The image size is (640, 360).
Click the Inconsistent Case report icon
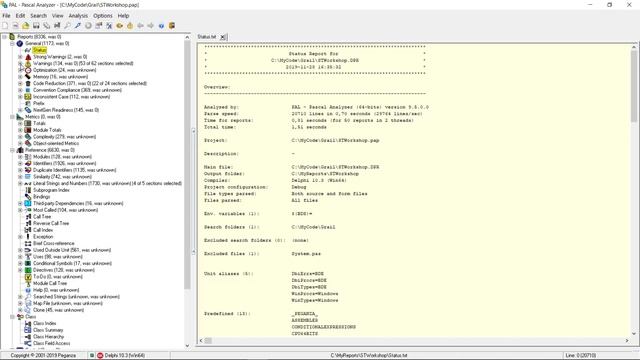coord(28,97)
